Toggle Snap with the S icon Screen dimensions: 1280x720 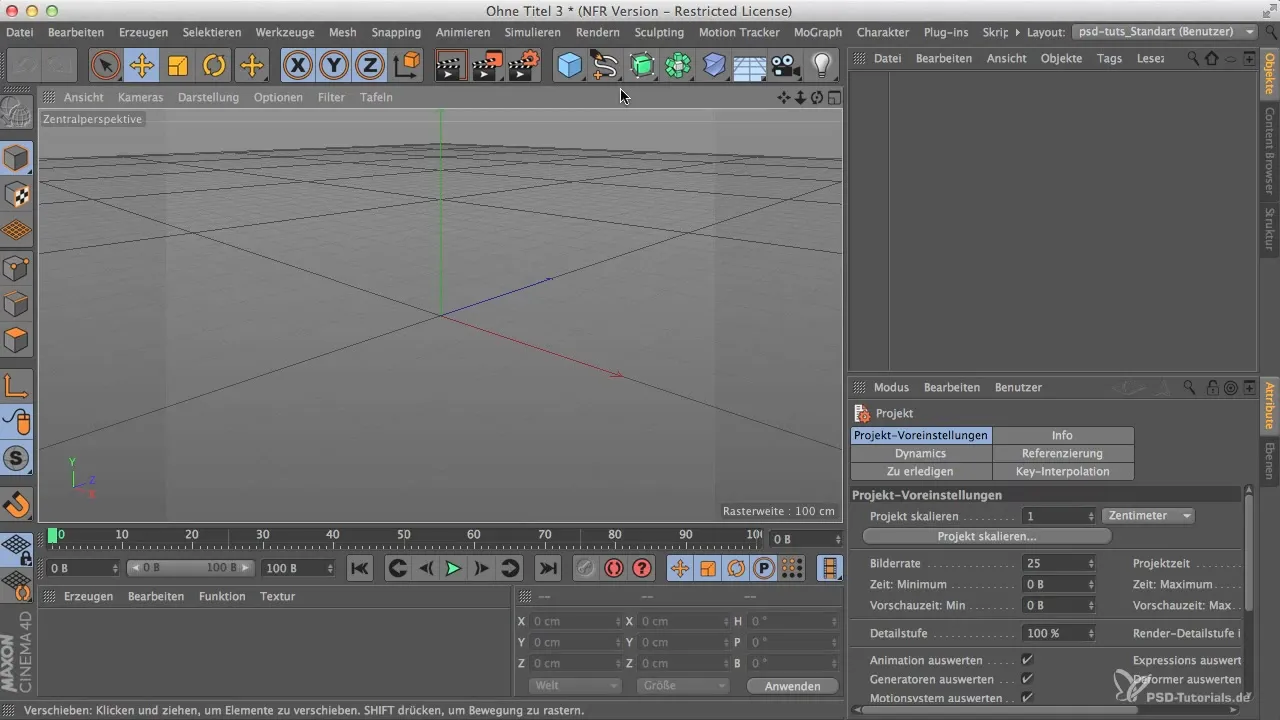click(17, 458)
